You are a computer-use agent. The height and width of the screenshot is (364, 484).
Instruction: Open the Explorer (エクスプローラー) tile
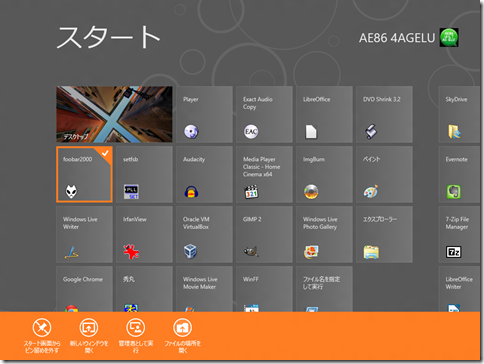384,234
